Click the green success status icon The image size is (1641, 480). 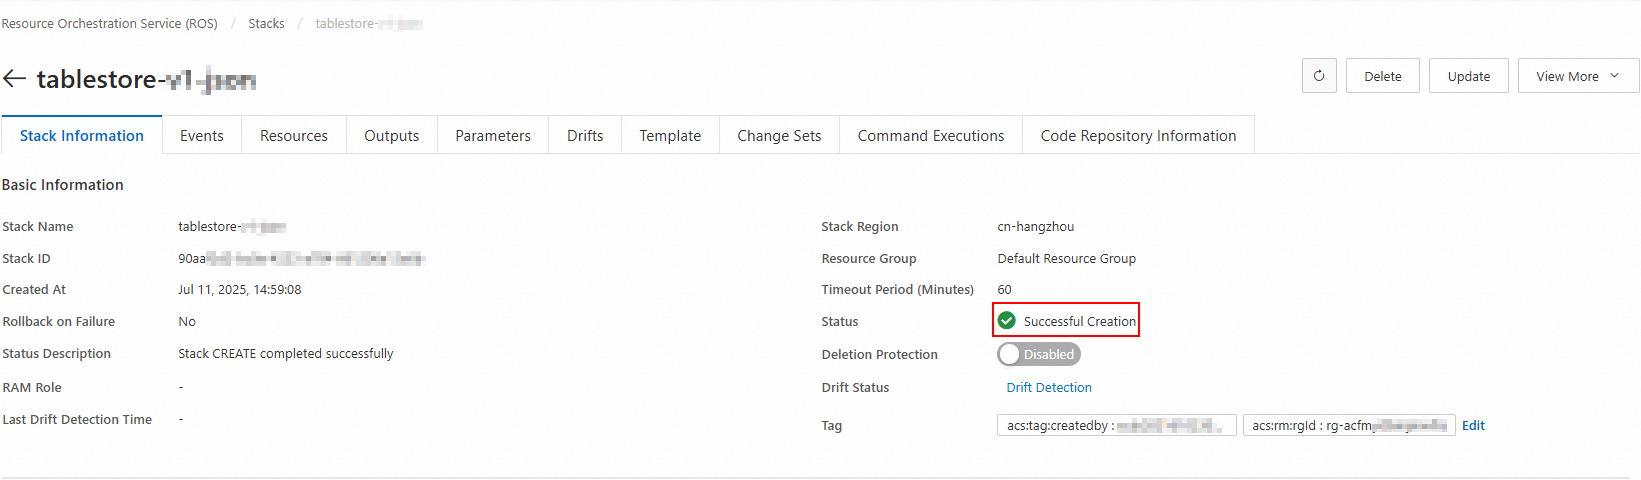point(1007,320)
